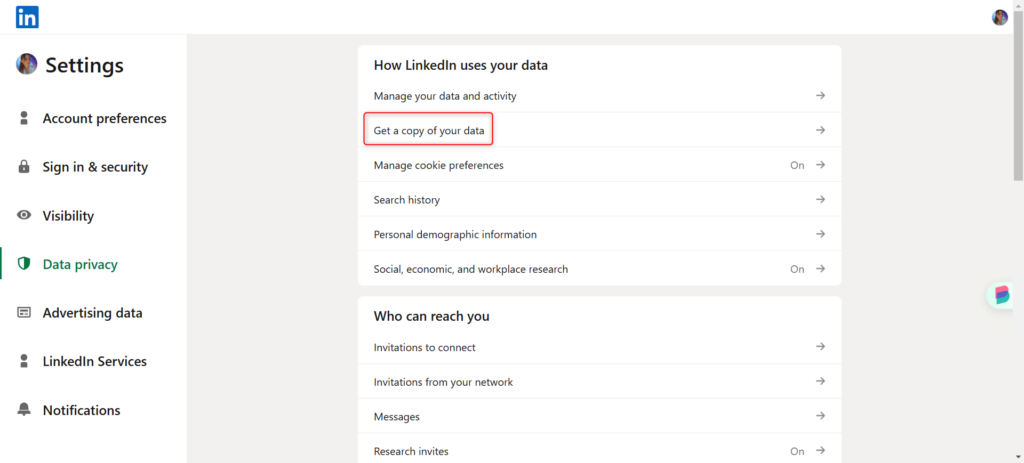Screen dimensions: 1024x463
Task: Click the arrow for Personal demographic information
Action: (820, 234)
